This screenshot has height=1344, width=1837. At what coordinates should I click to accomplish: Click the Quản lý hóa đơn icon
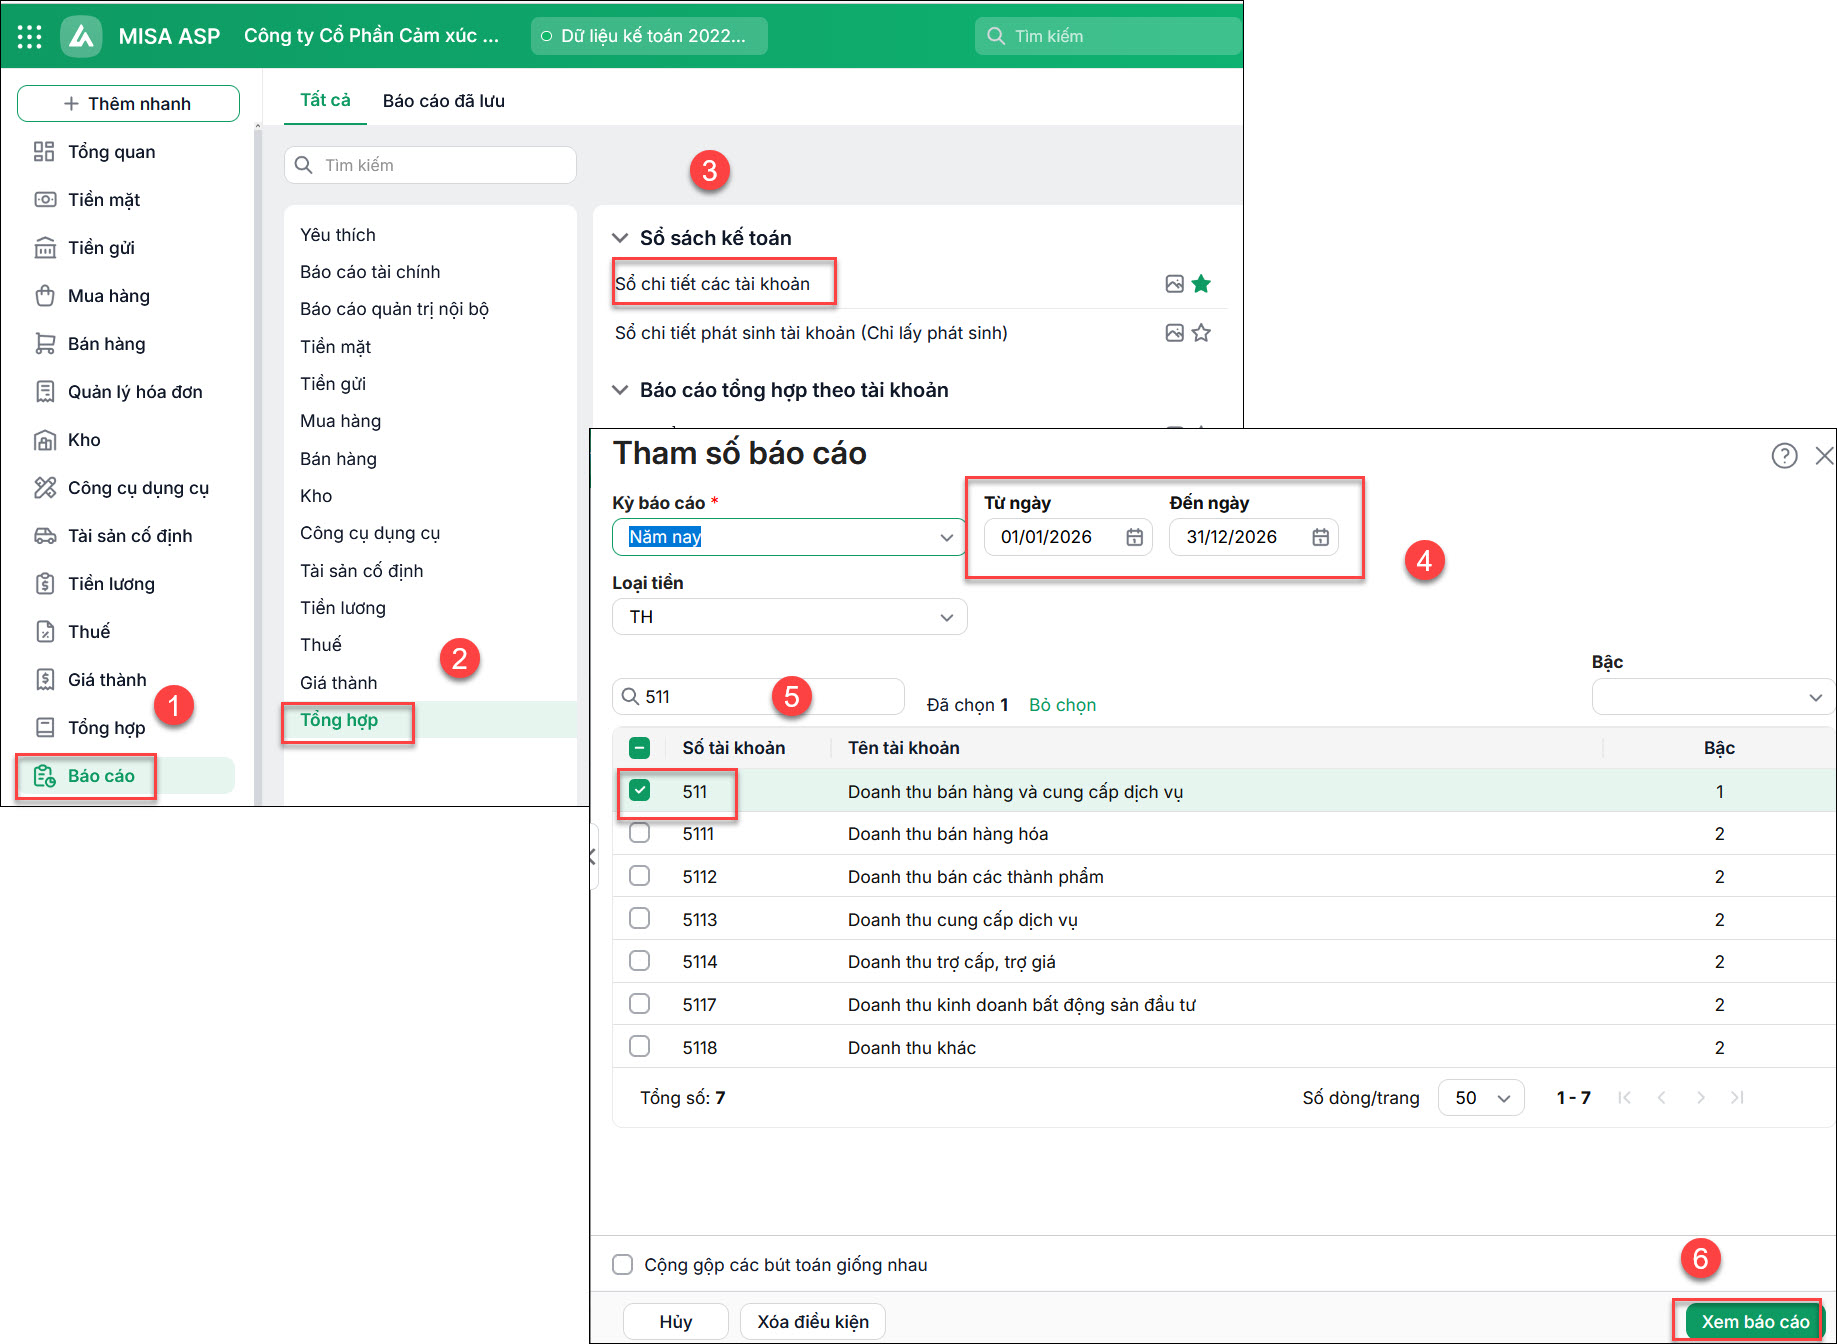tap(45, 392)
